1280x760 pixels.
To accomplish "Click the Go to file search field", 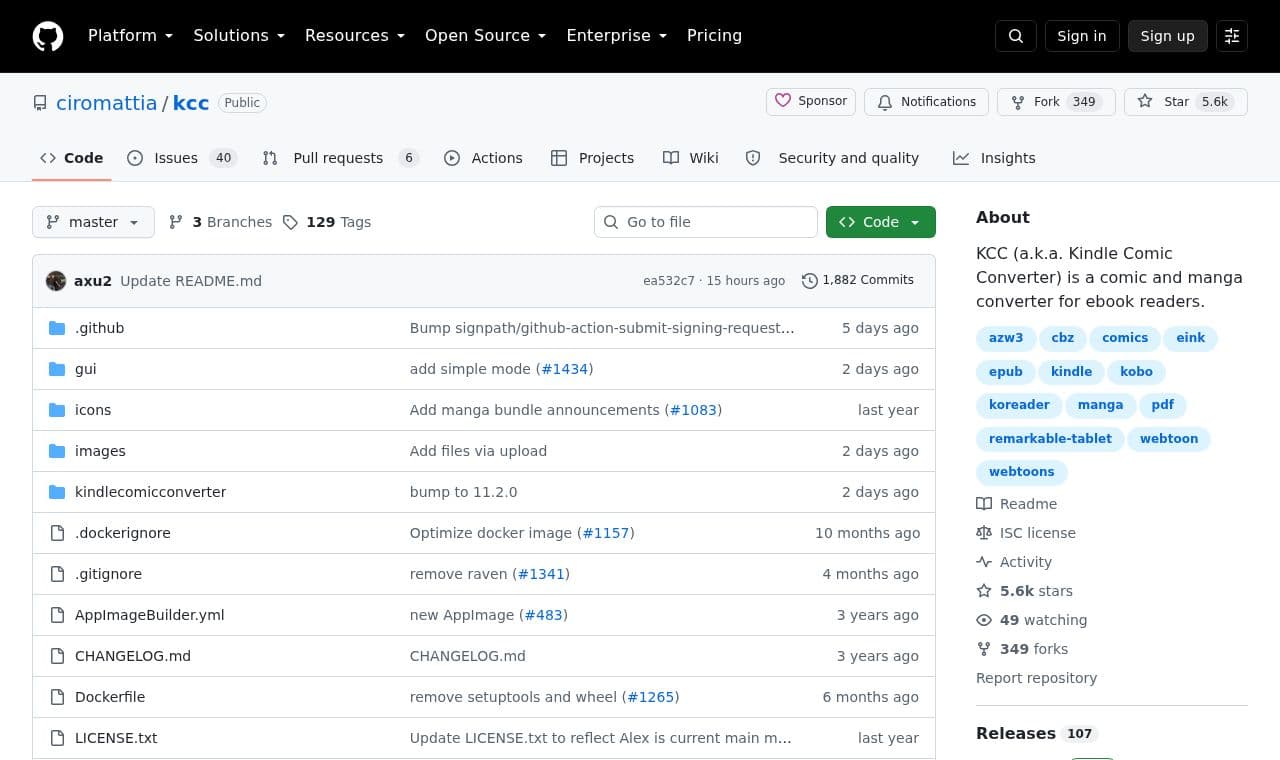I will pyautogui.click(x=706, y=222).
